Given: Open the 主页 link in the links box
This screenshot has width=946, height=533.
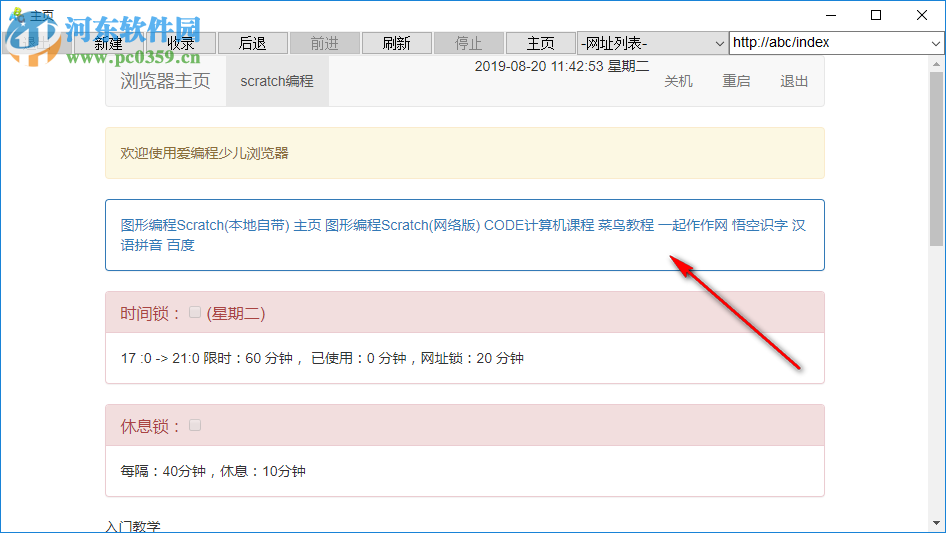Looking at the screenshot, I should click(307, 225).
